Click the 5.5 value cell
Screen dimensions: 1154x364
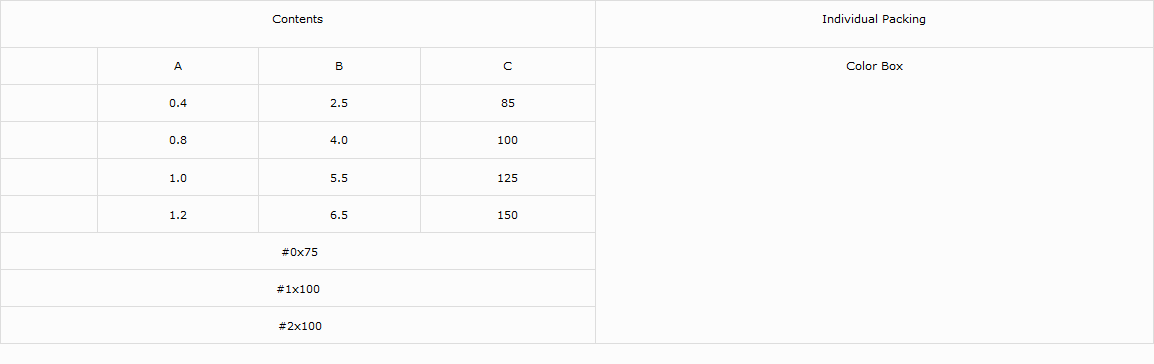point(339,177)
